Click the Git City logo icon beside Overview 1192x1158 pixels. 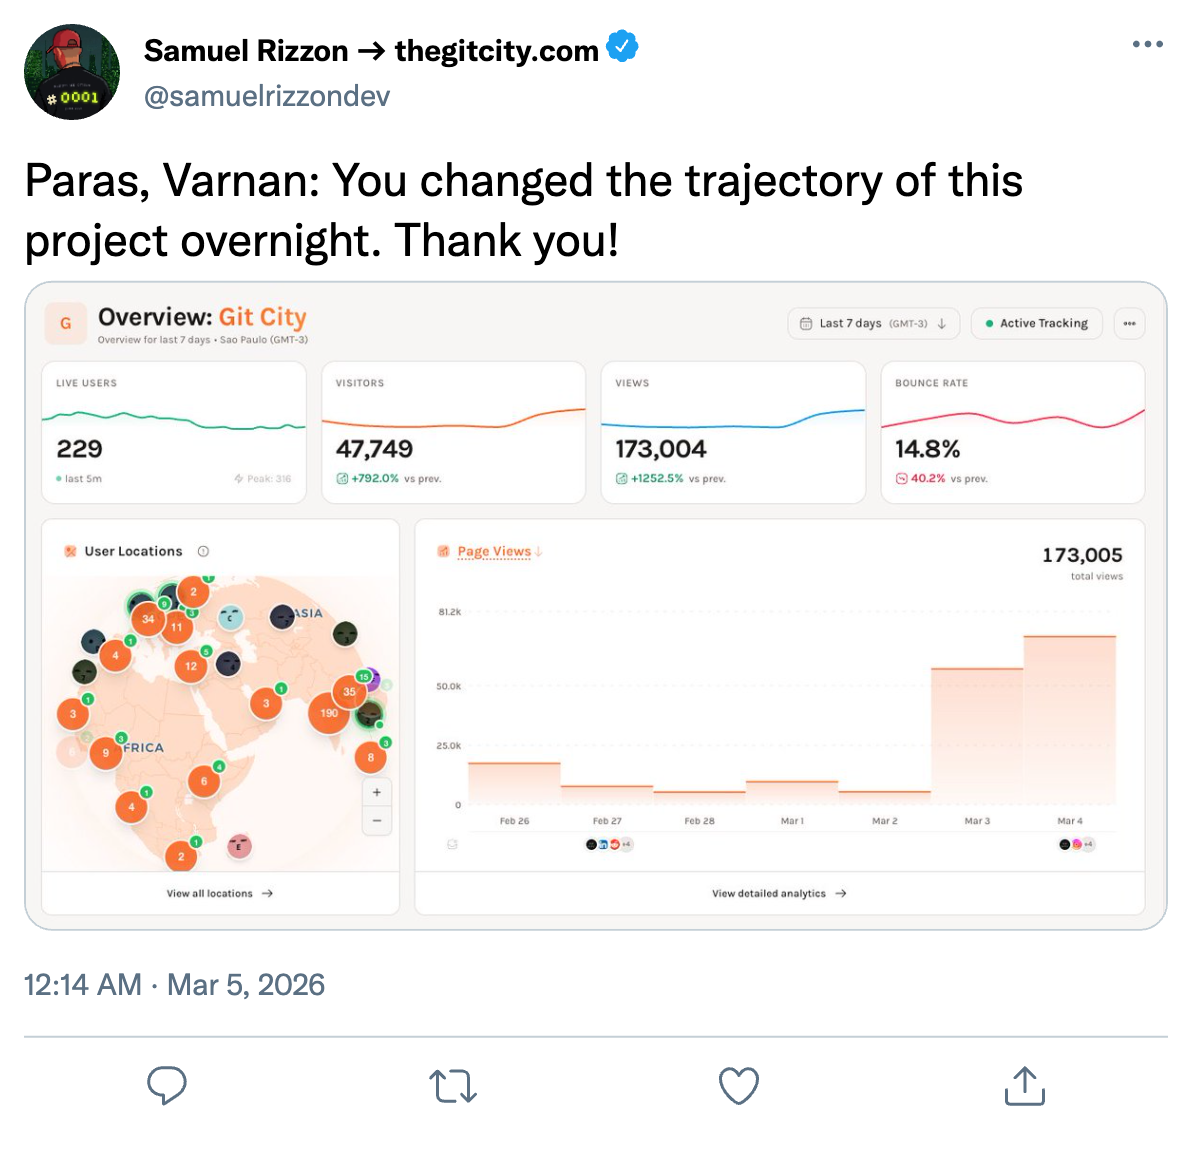65,323
